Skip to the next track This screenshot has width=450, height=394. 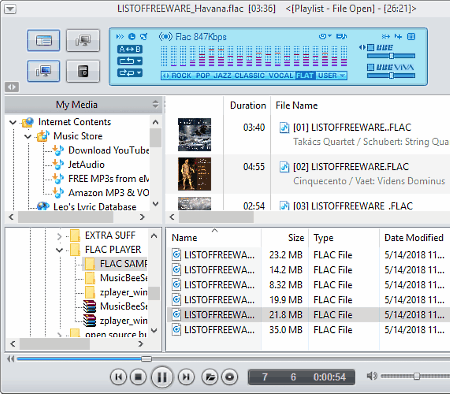186,377
